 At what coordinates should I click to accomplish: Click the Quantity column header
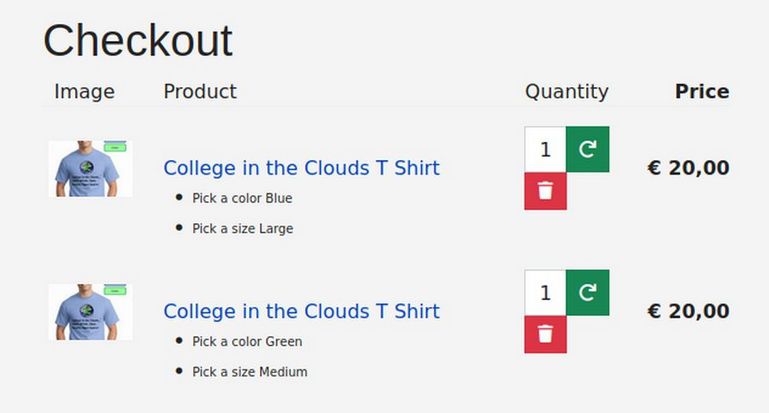coord(566,92)
